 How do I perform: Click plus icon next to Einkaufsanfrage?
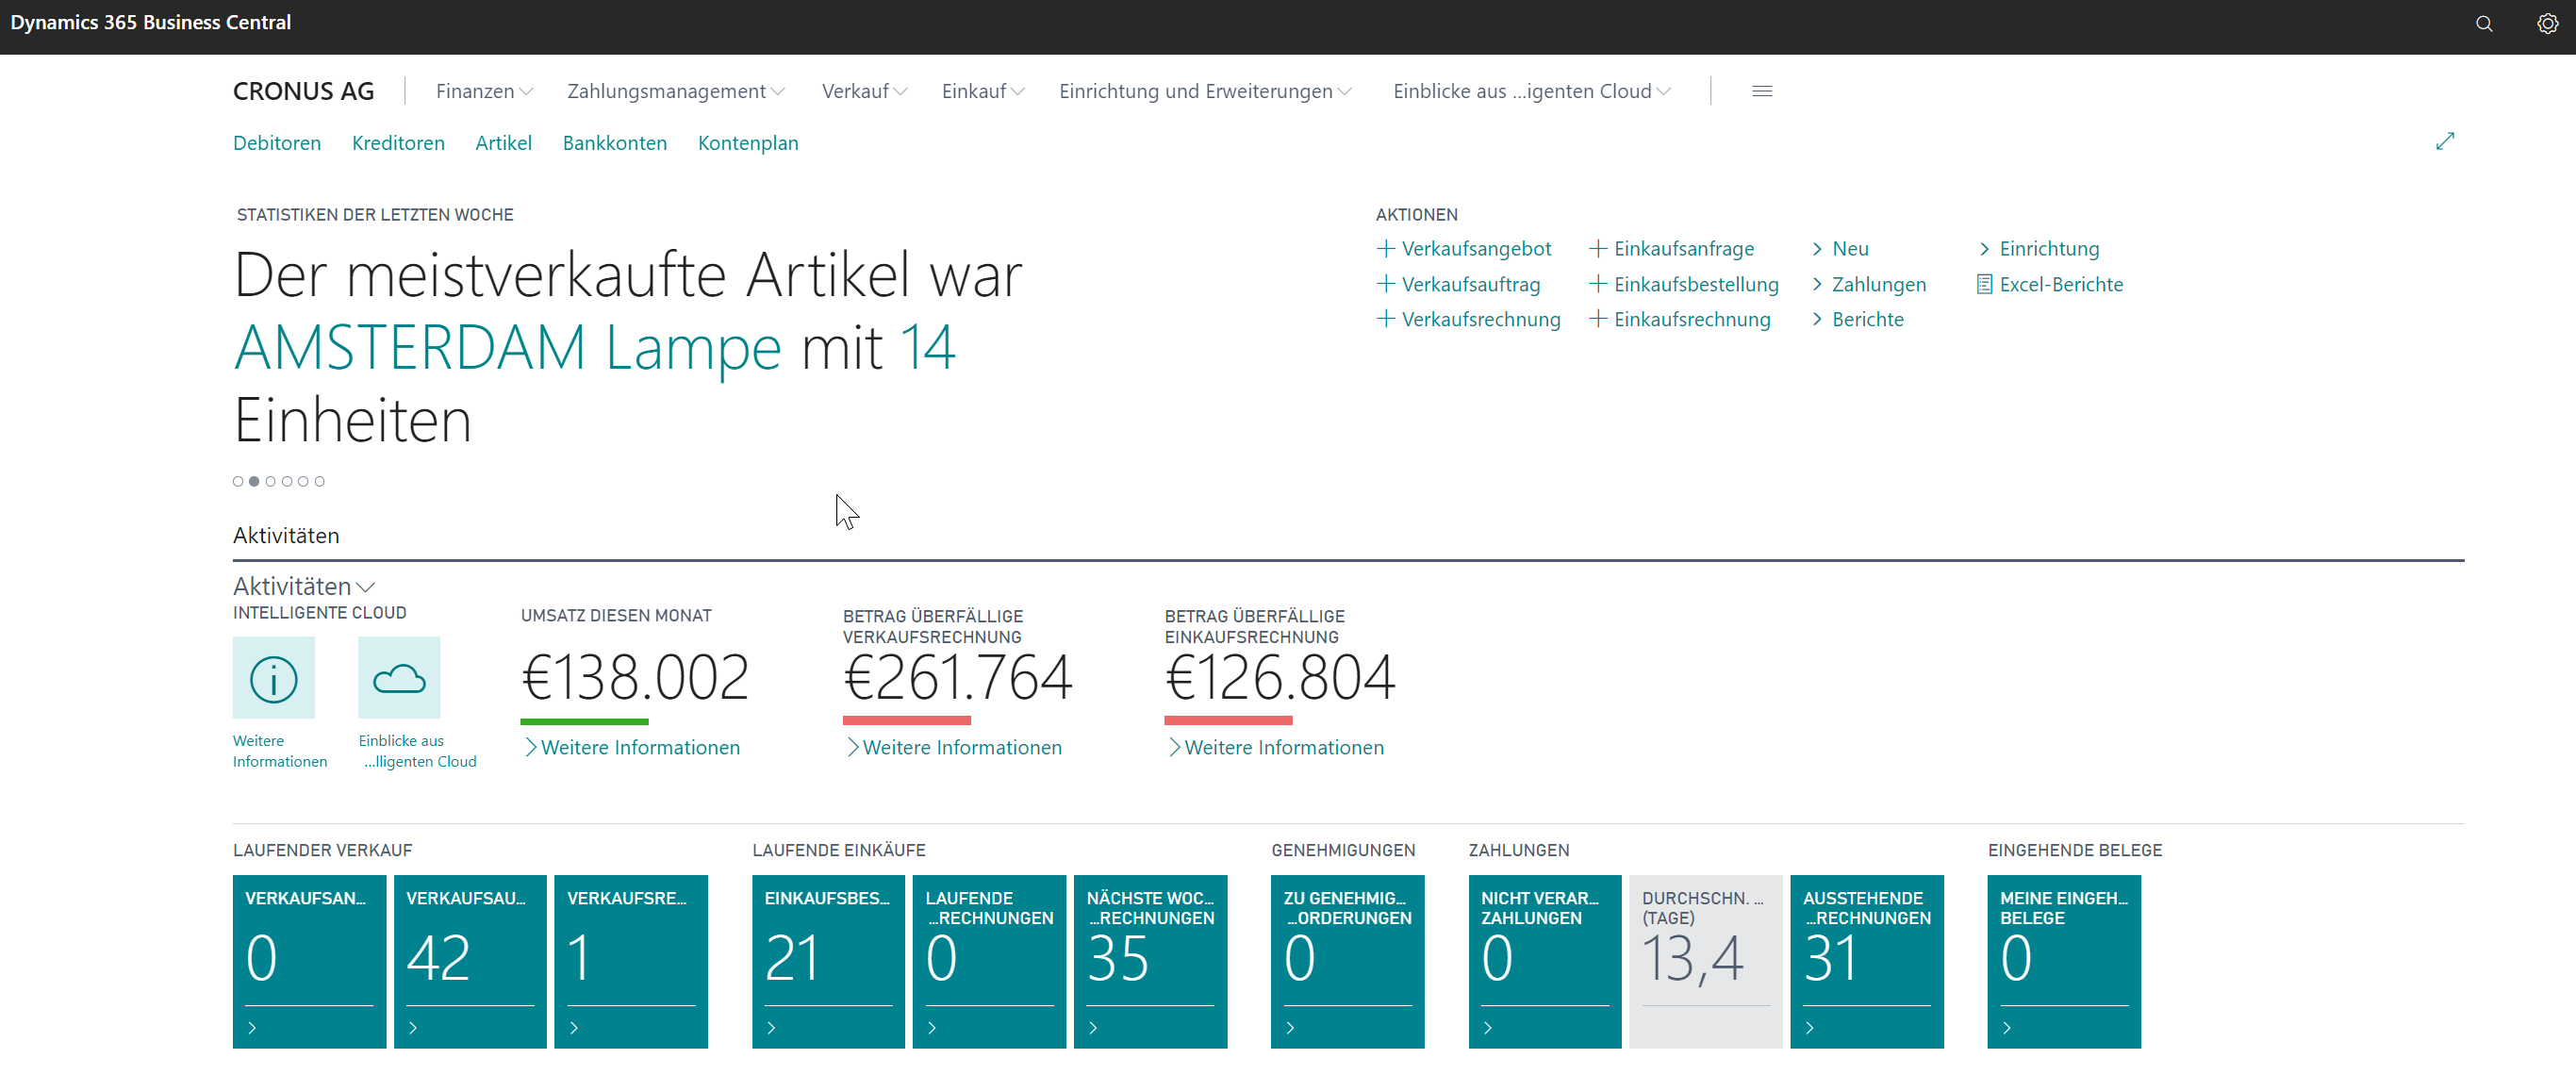click(1598, 248)
